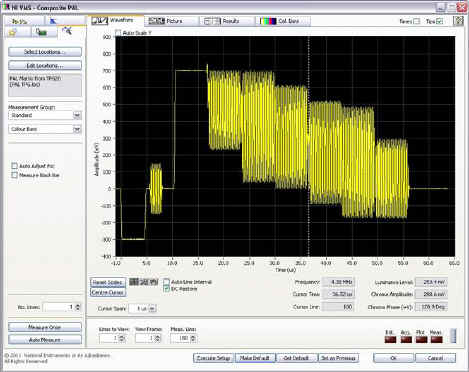Click the Frequency value field

click(338, 282)
